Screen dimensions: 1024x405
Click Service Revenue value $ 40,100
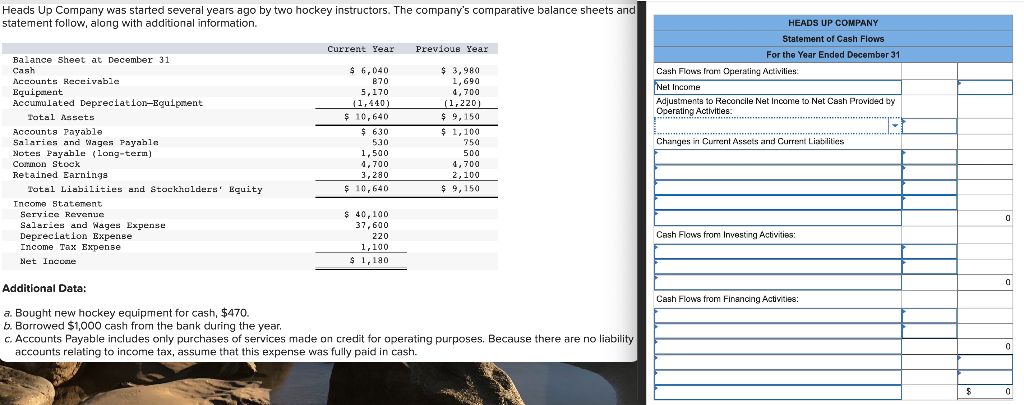(368, 214)
